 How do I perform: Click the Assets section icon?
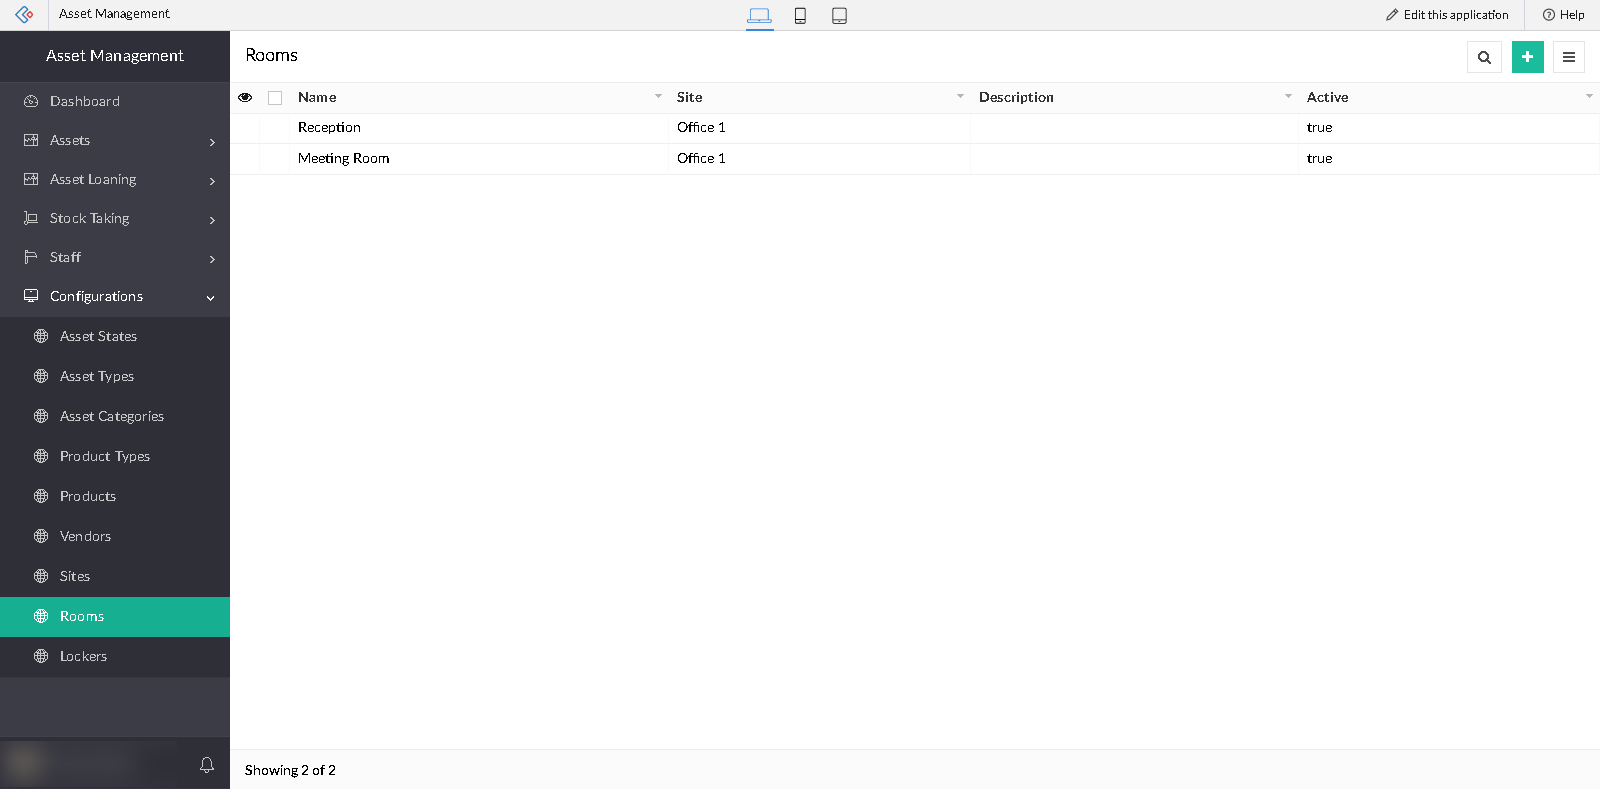[31, 140]
